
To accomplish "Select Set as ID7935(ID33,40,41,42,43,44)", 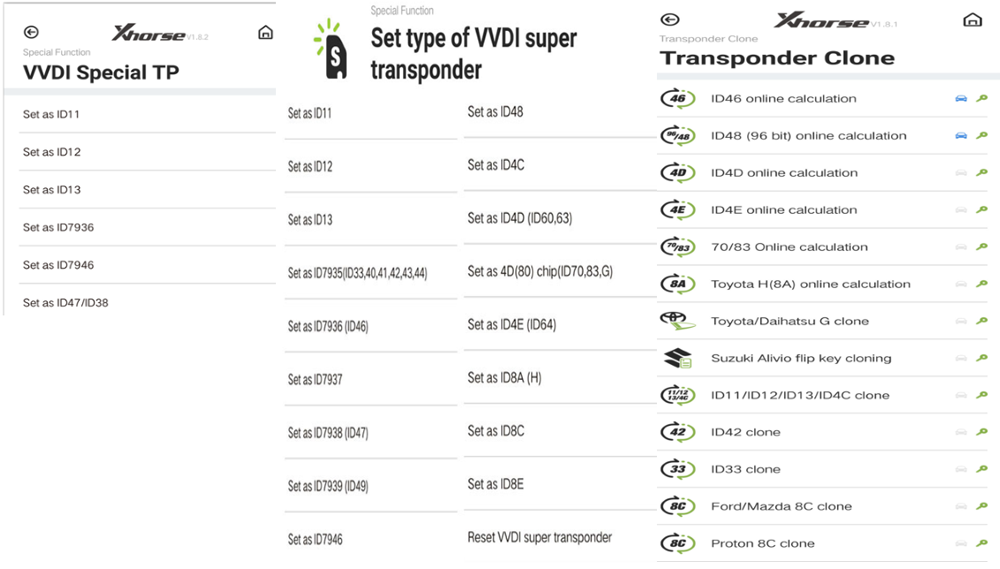I will (x=357, y=273).
